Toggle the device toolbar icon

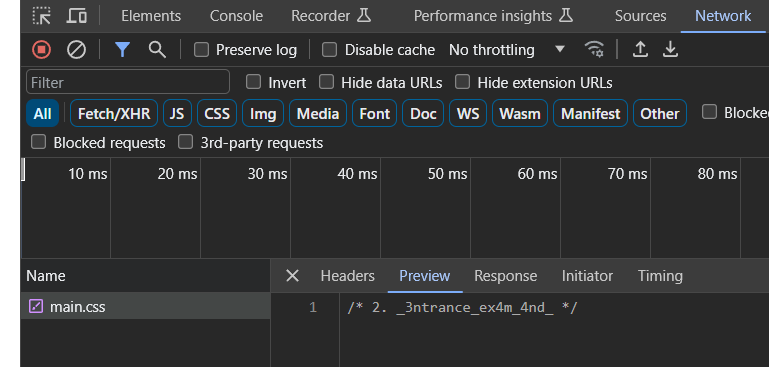pyautogui.click(x=76, y=16)
